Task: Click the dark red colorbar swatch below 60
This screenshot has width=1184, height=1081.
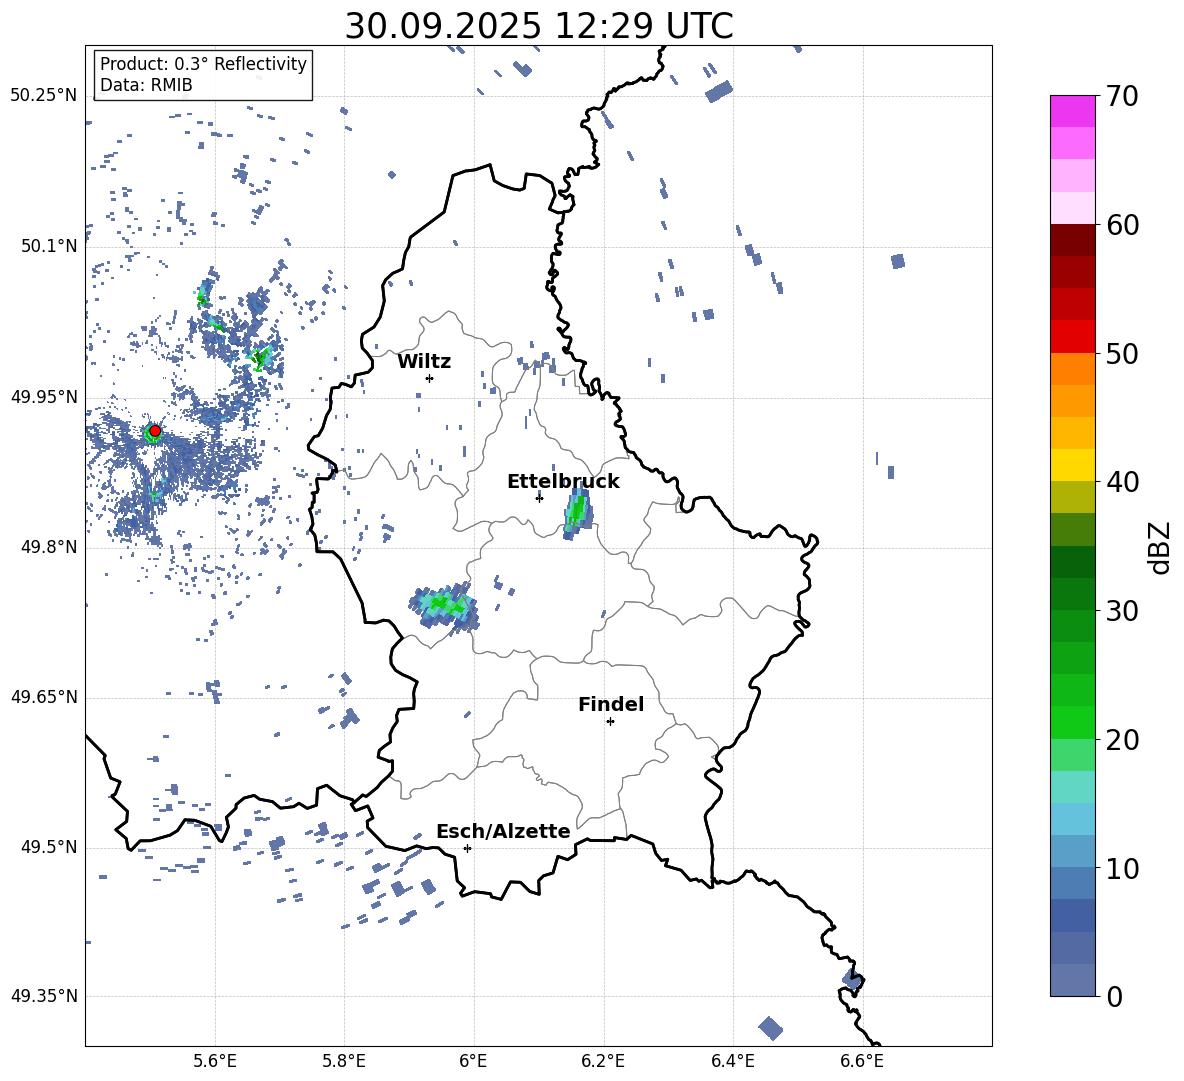Action: pyautogui.click(x=1072, y=241)
